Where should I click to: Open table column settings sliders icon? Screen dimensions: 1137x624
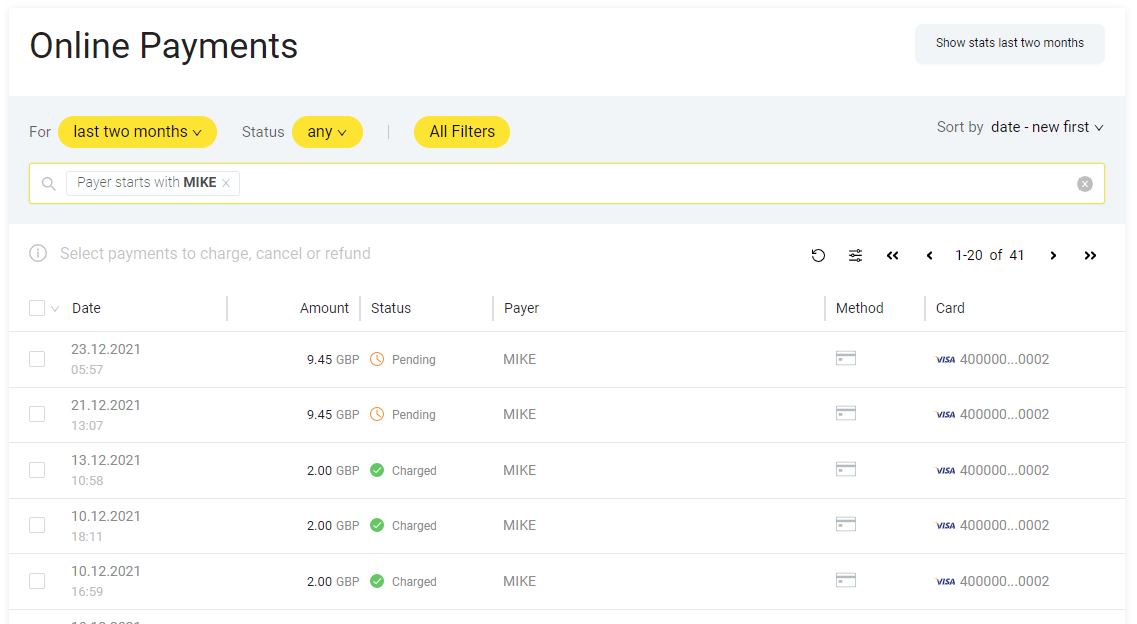tap(856, 255)
